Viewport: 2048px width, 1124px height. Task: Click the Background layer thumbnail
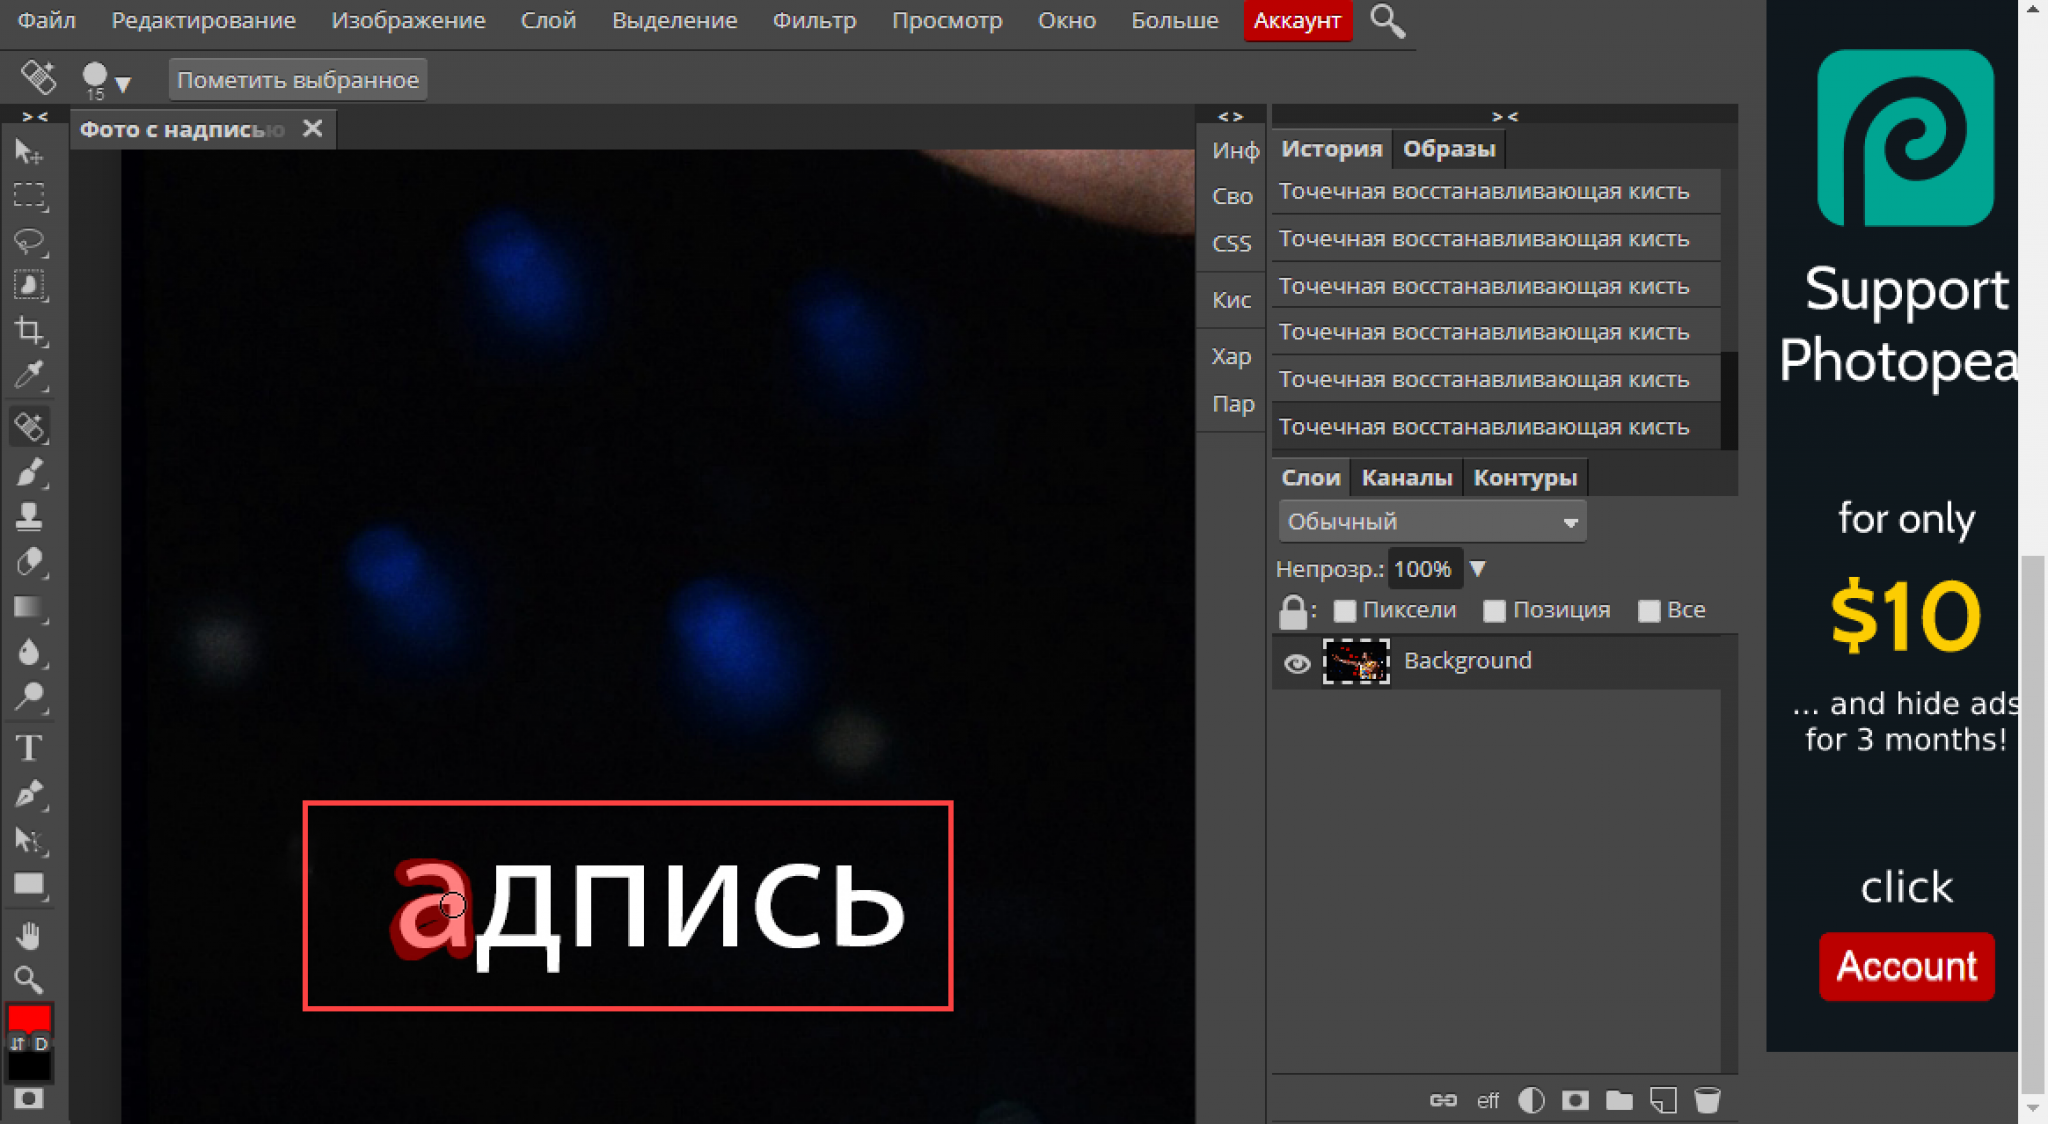[1357, 660]
